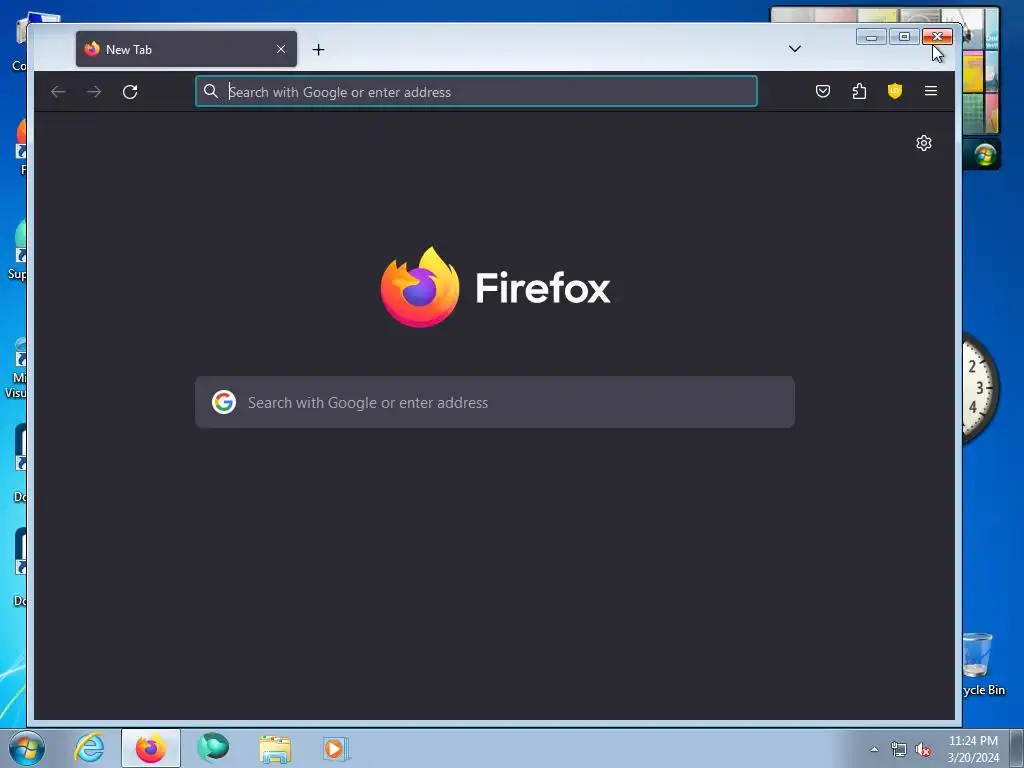
Task: Click the clock desktop gadget
Action: 980,389
